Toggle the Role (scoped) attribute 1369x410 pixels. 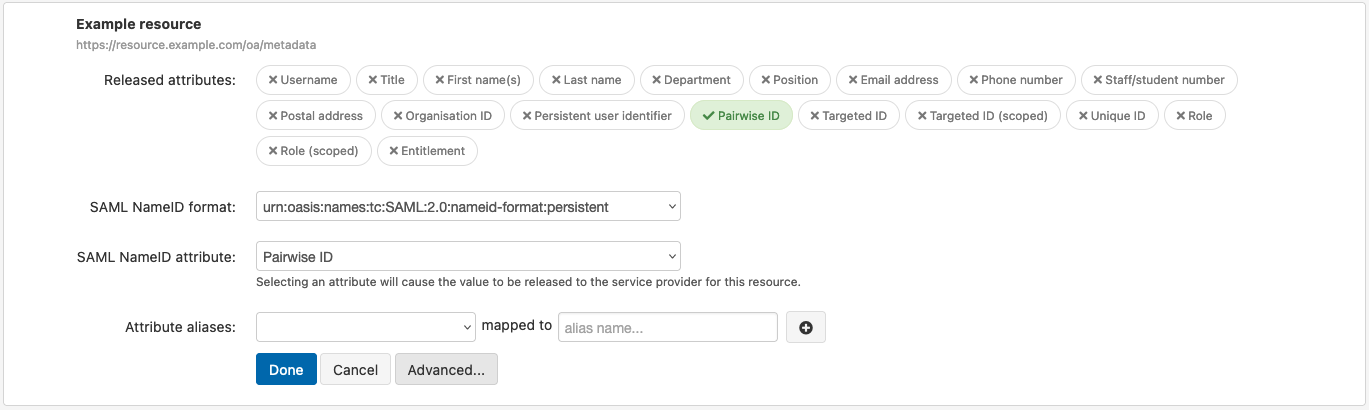tap(314, 151)
